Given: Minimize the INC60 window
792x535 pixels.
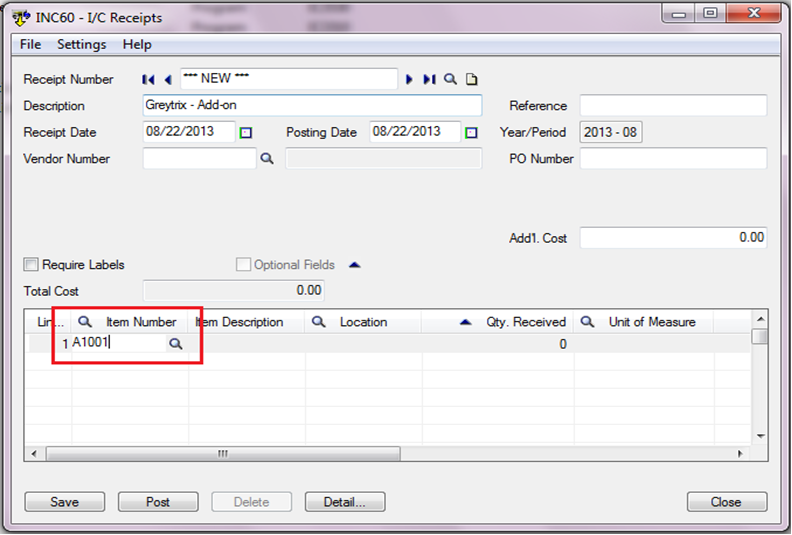Looking at the screenshot, I should 678,14.
